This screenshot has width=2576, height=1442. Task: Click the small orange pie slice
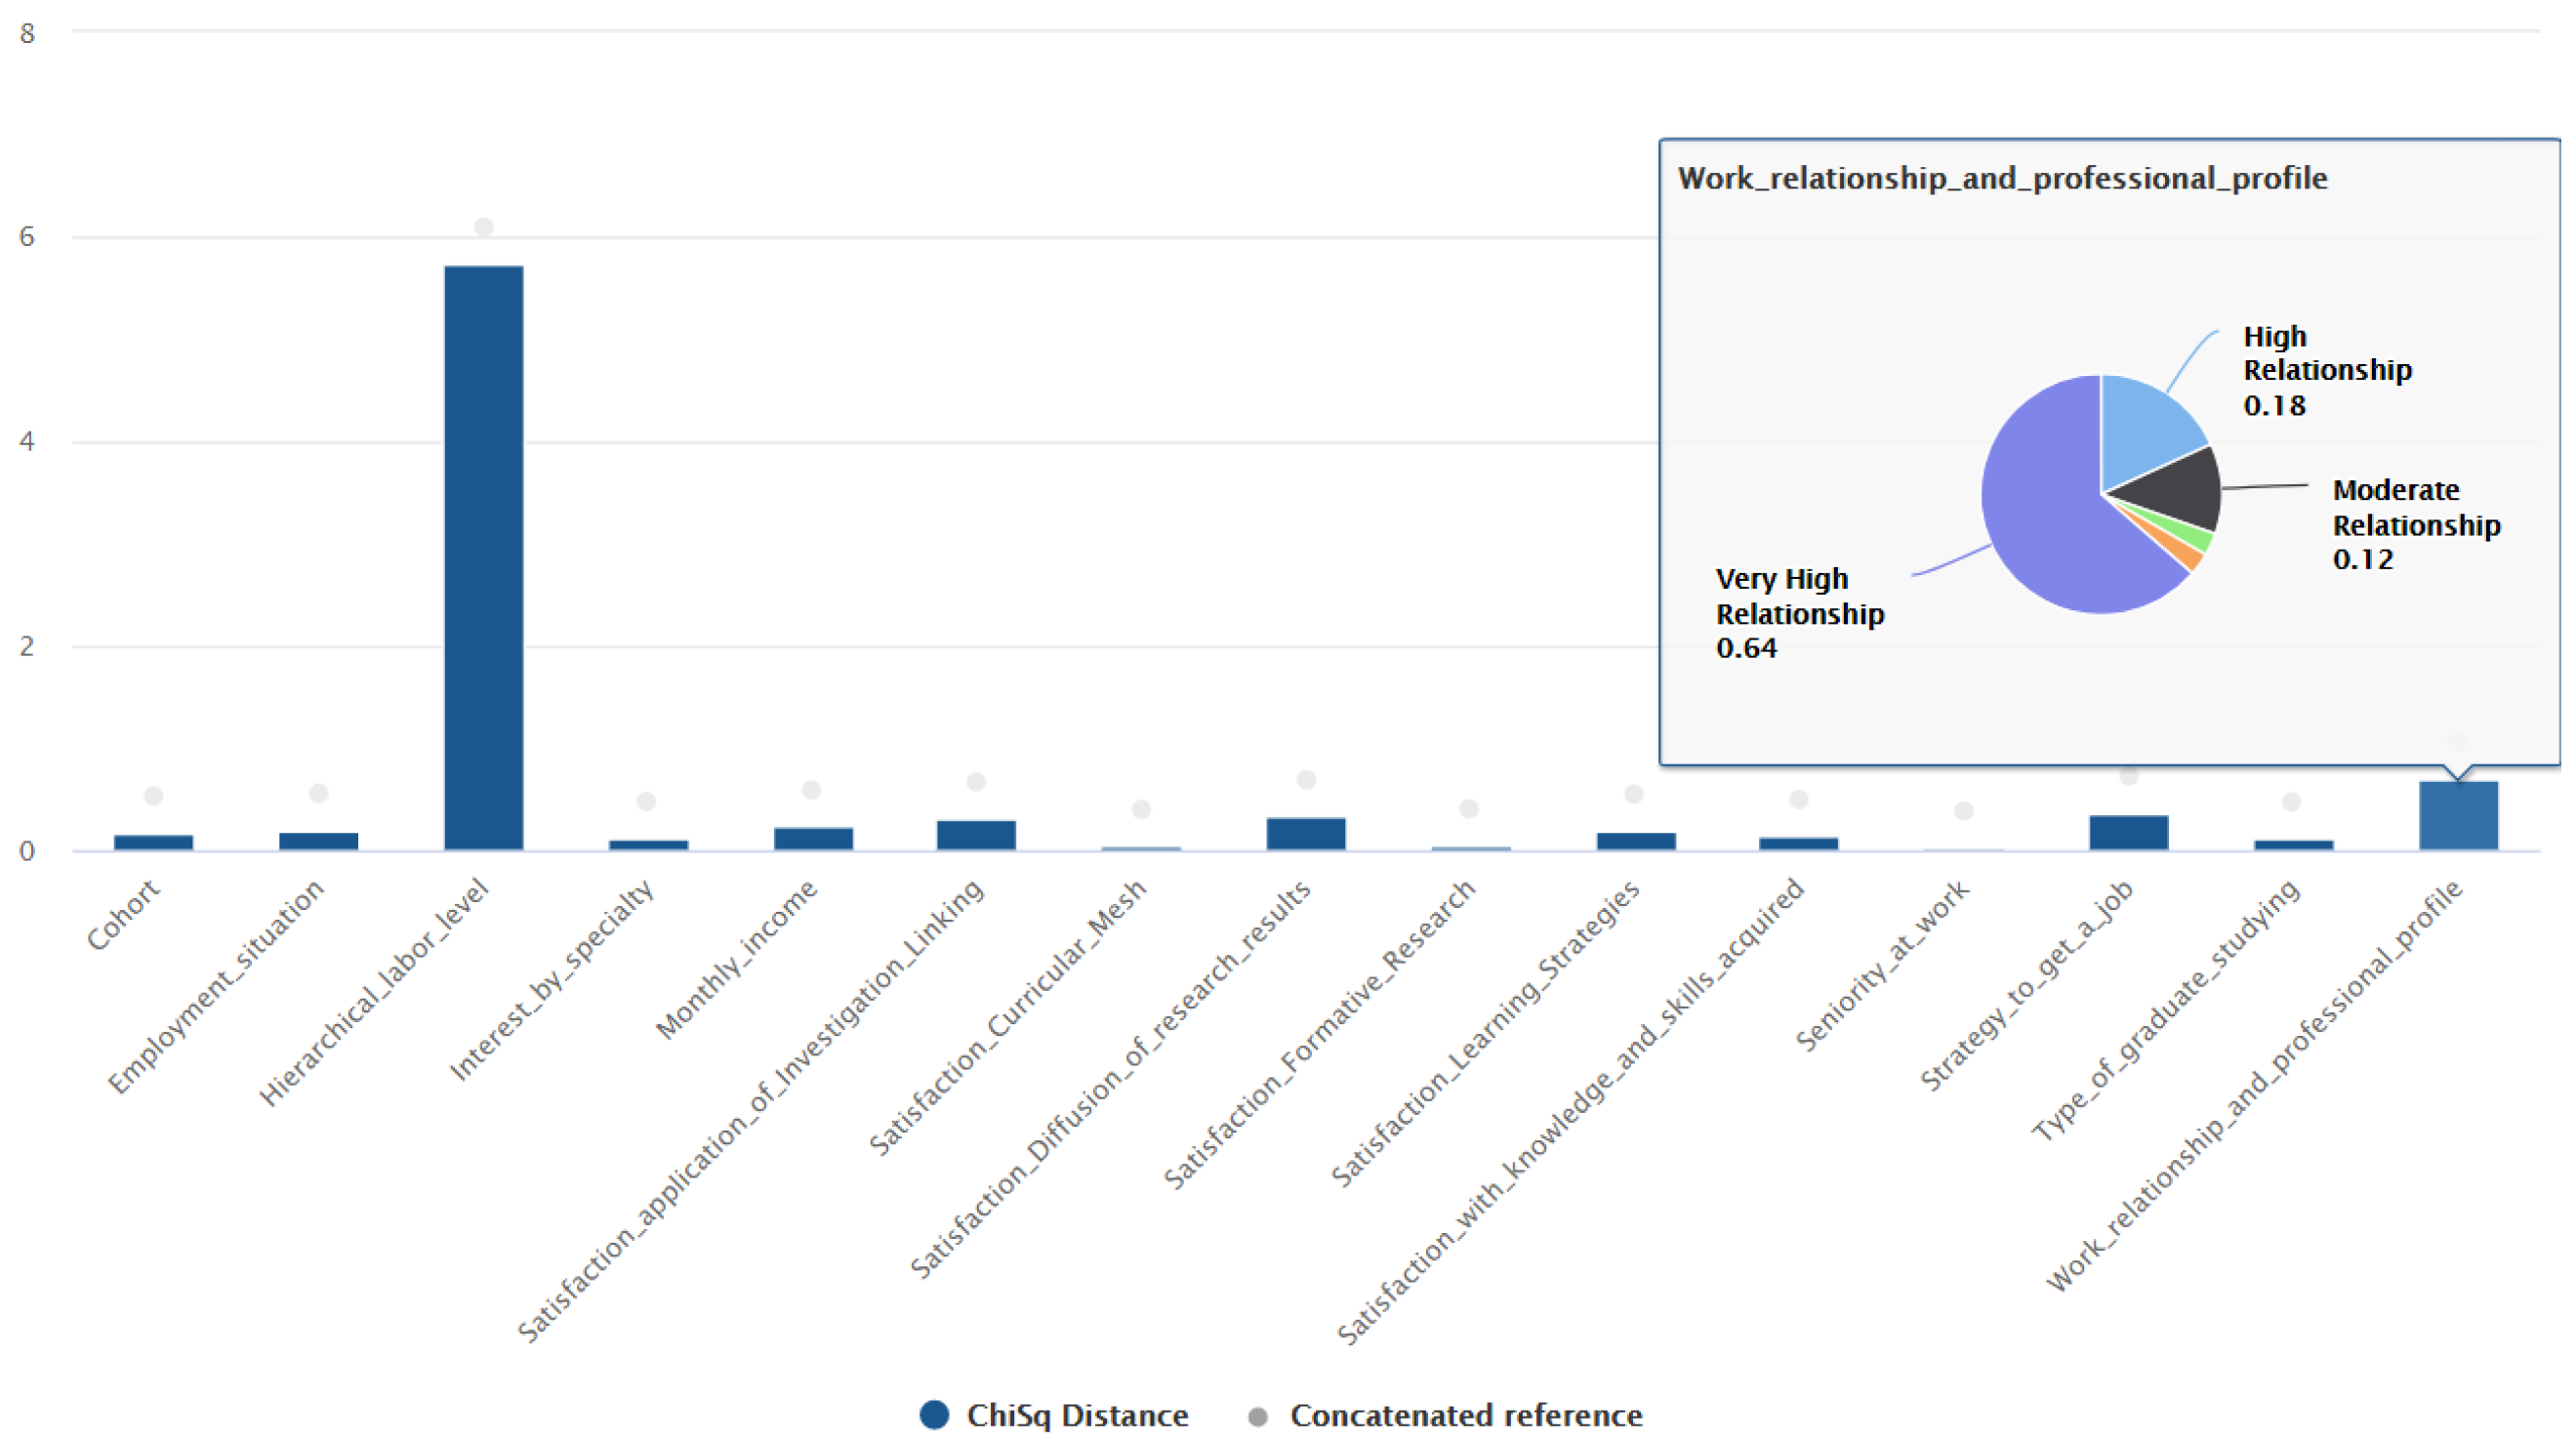(2184, 552)
